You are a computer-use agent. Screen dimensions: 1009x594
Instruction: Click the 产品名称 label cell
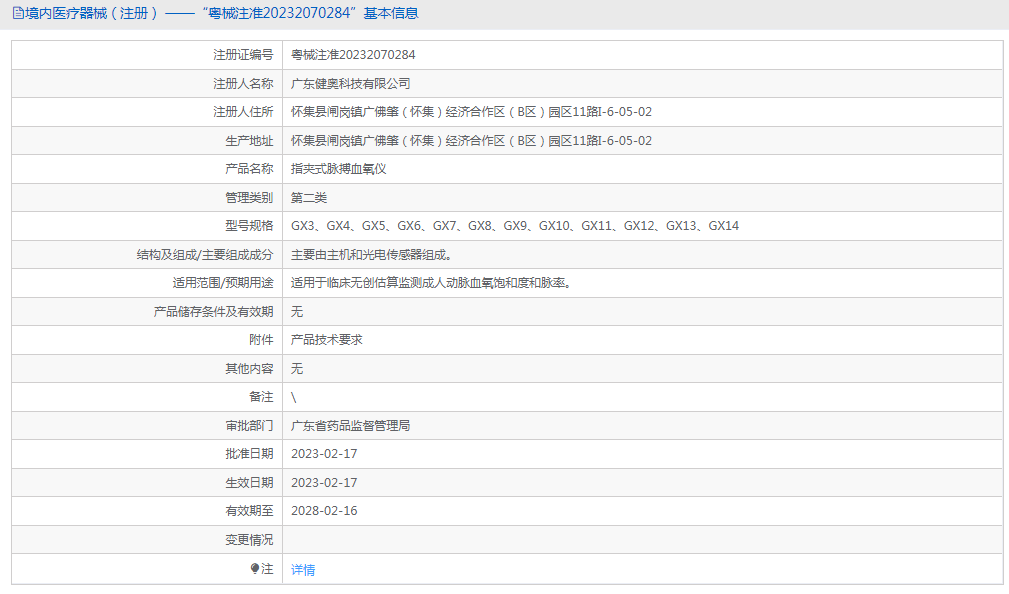coord(147,169)
